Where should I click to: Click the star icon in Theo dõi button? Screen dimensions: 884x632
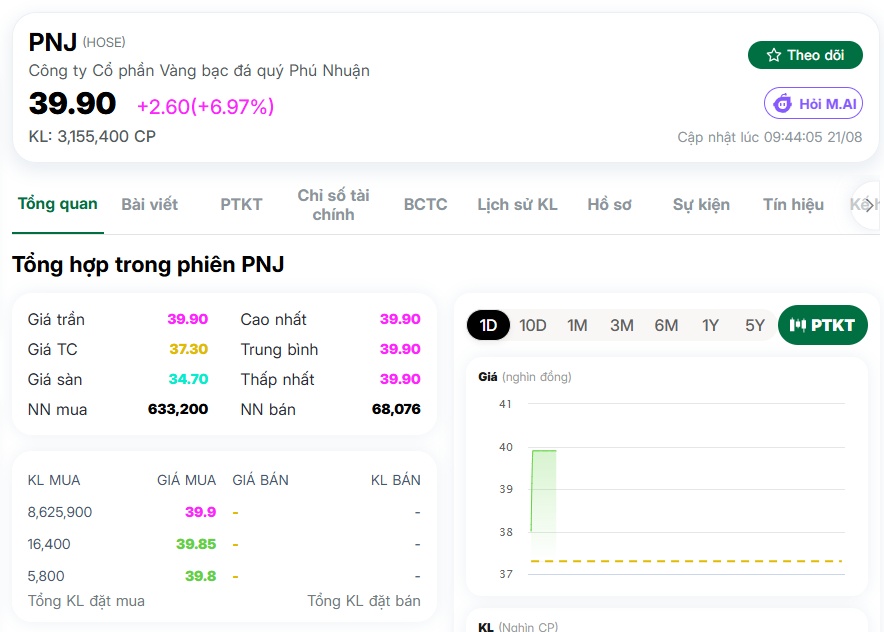coord(774,55)
